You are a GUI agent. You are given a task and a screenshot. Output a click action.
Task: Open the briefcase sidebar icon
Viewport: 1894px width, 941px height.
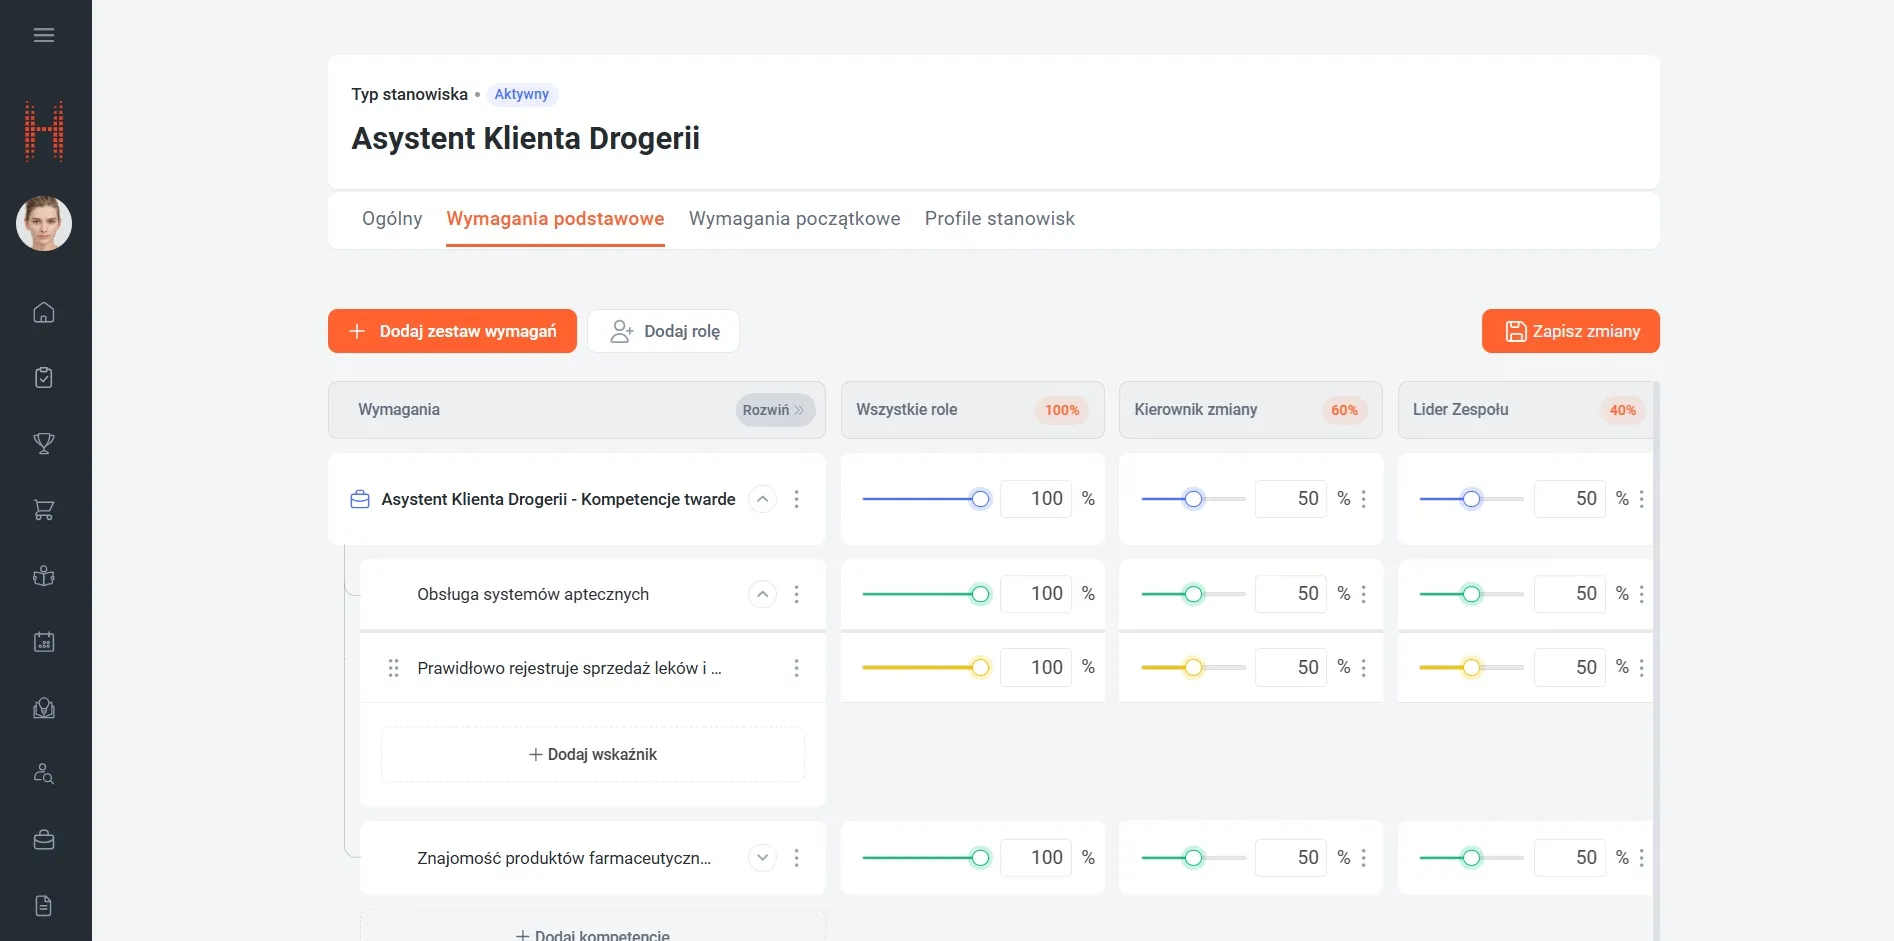44,840
